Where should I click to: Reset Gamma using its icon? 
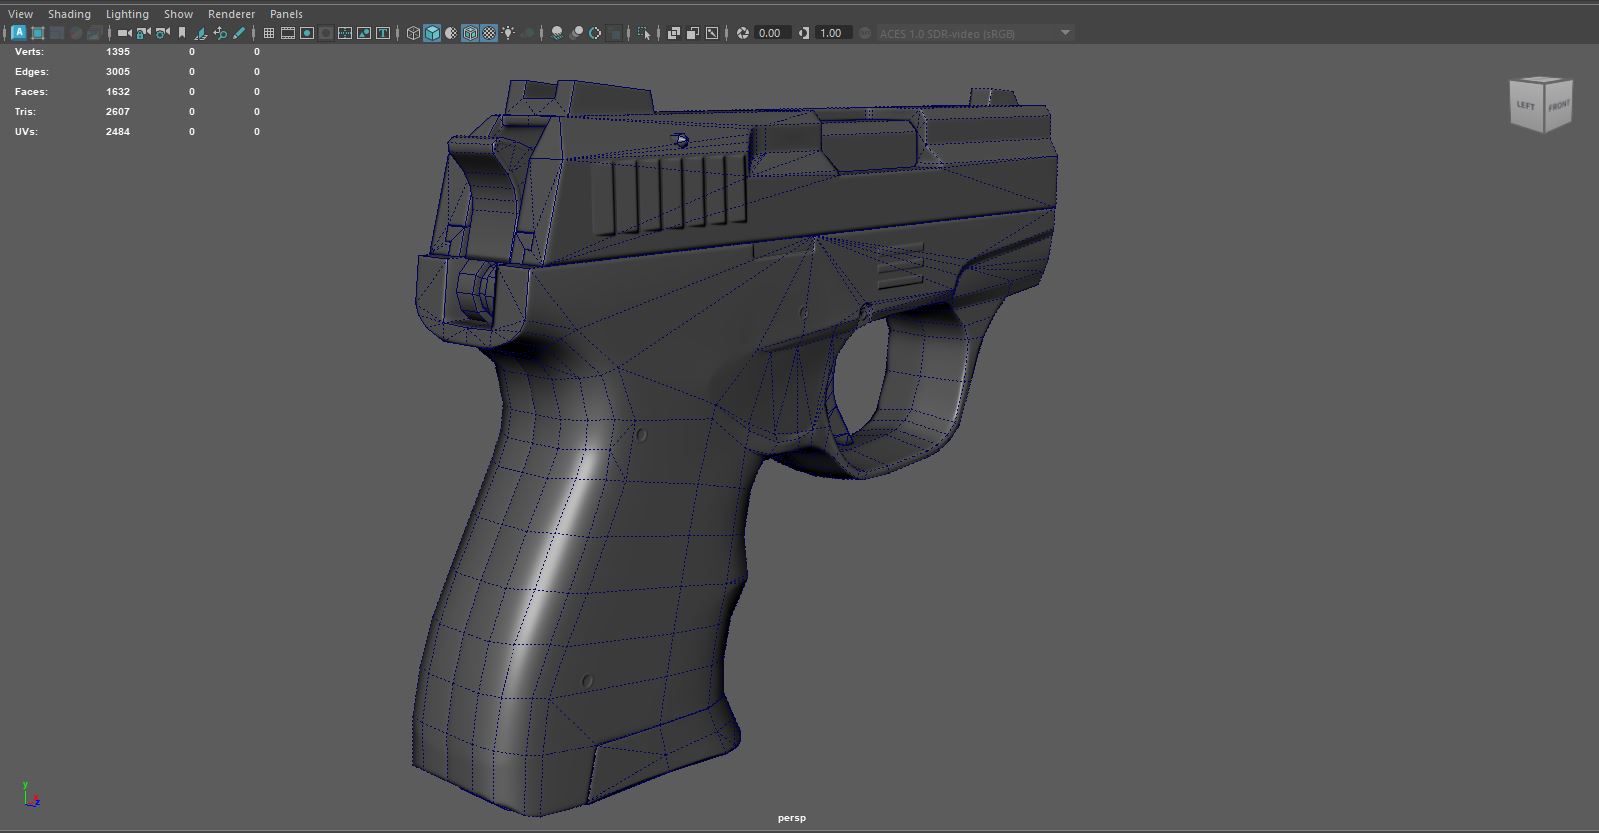tap(804, 33)
